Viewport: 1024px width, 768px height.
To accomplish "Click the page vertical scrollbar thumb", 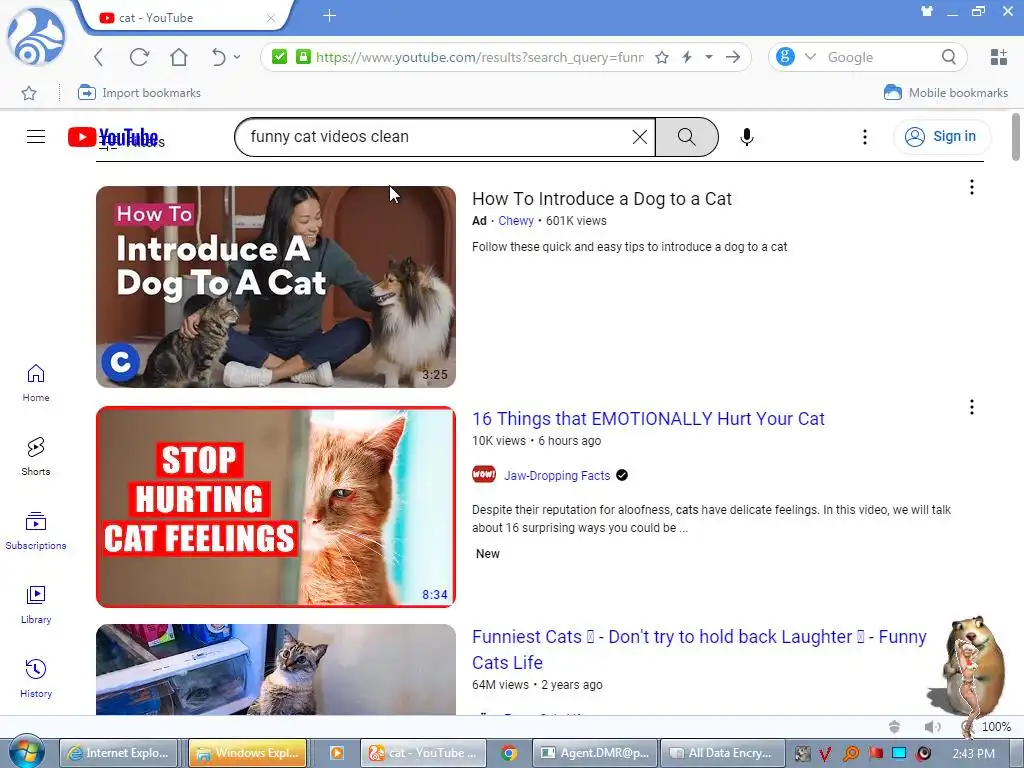I will tap(1016, 136).
